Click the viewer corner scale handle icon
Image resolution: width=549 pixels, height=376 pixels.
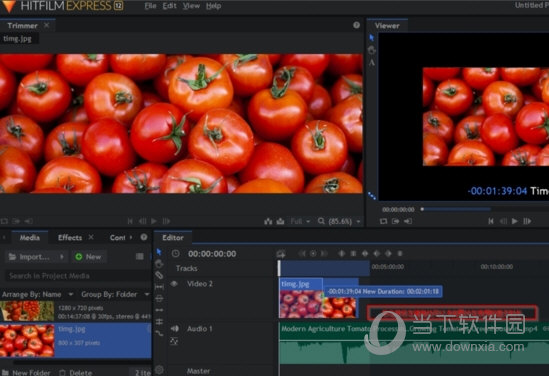(x=372, y=196)
